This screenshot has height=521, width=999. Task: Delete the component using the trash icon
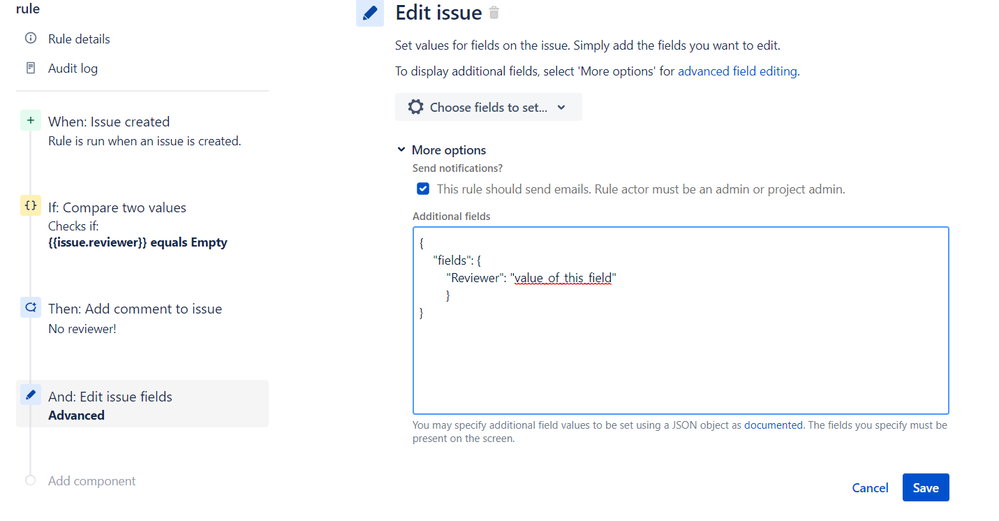[x=494, y=12]
